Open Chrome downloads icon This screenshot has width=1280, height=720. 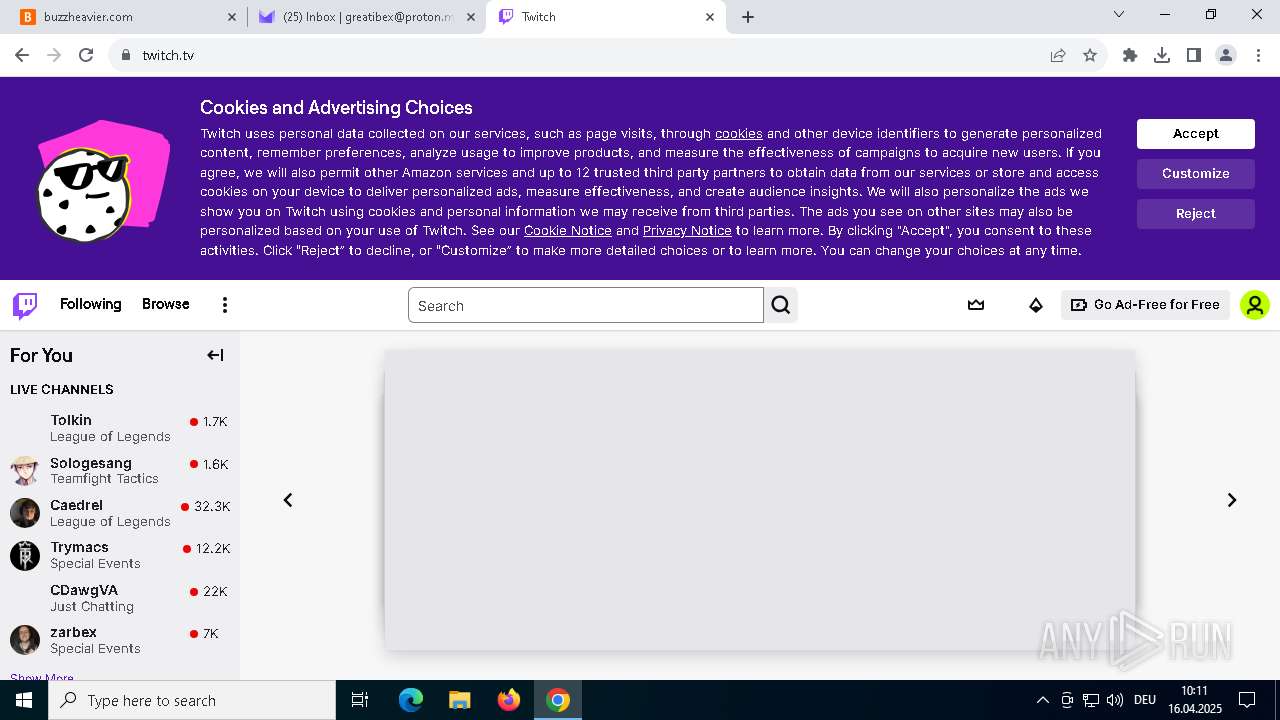click(x=1162, y=55)
